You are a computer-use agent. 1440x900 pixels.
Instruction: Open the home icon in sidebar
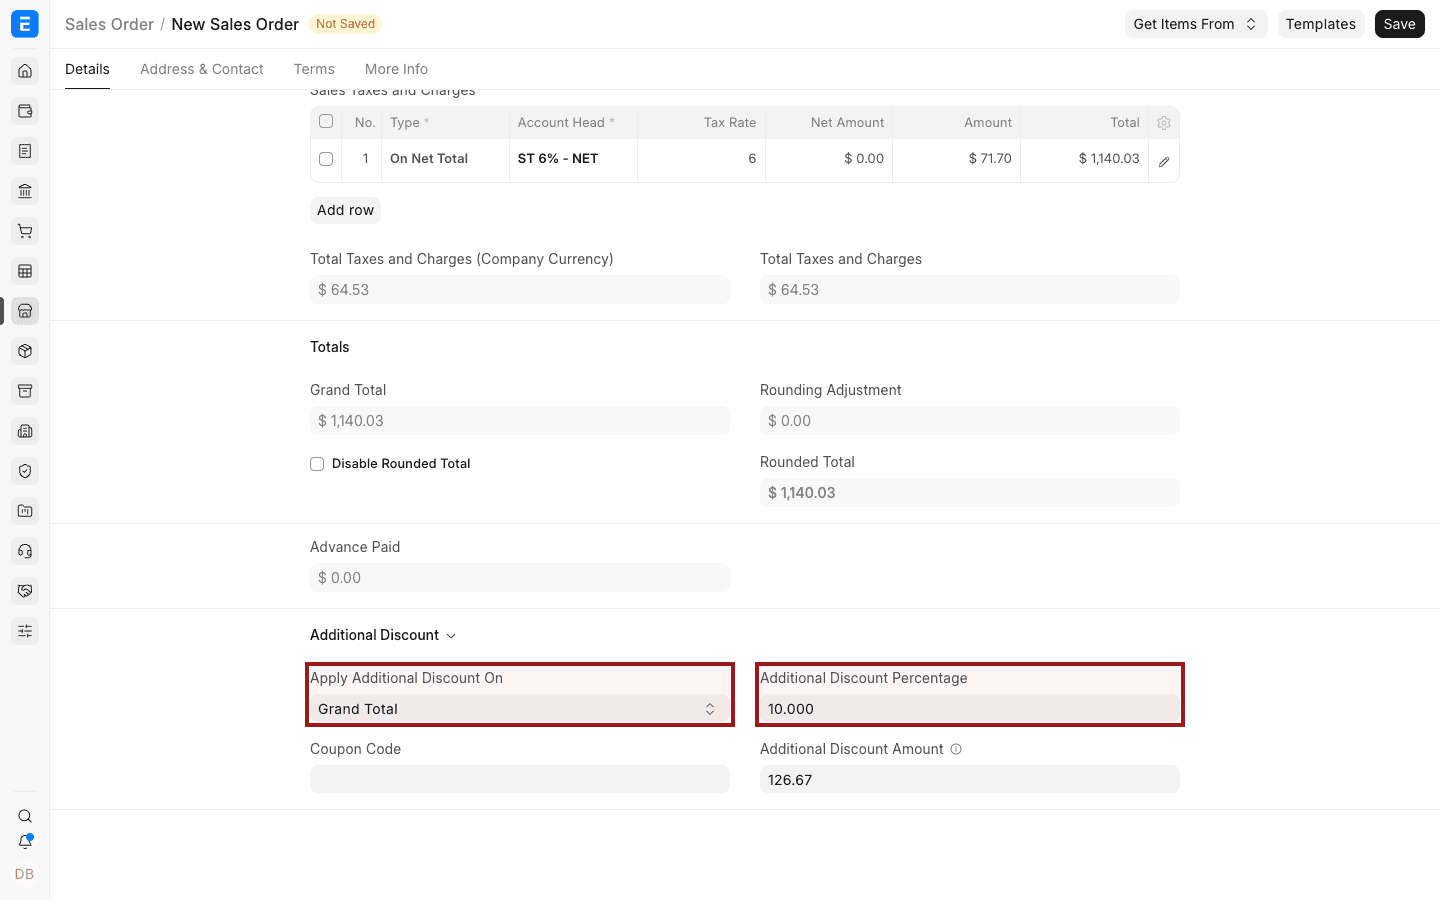point(25,71)
